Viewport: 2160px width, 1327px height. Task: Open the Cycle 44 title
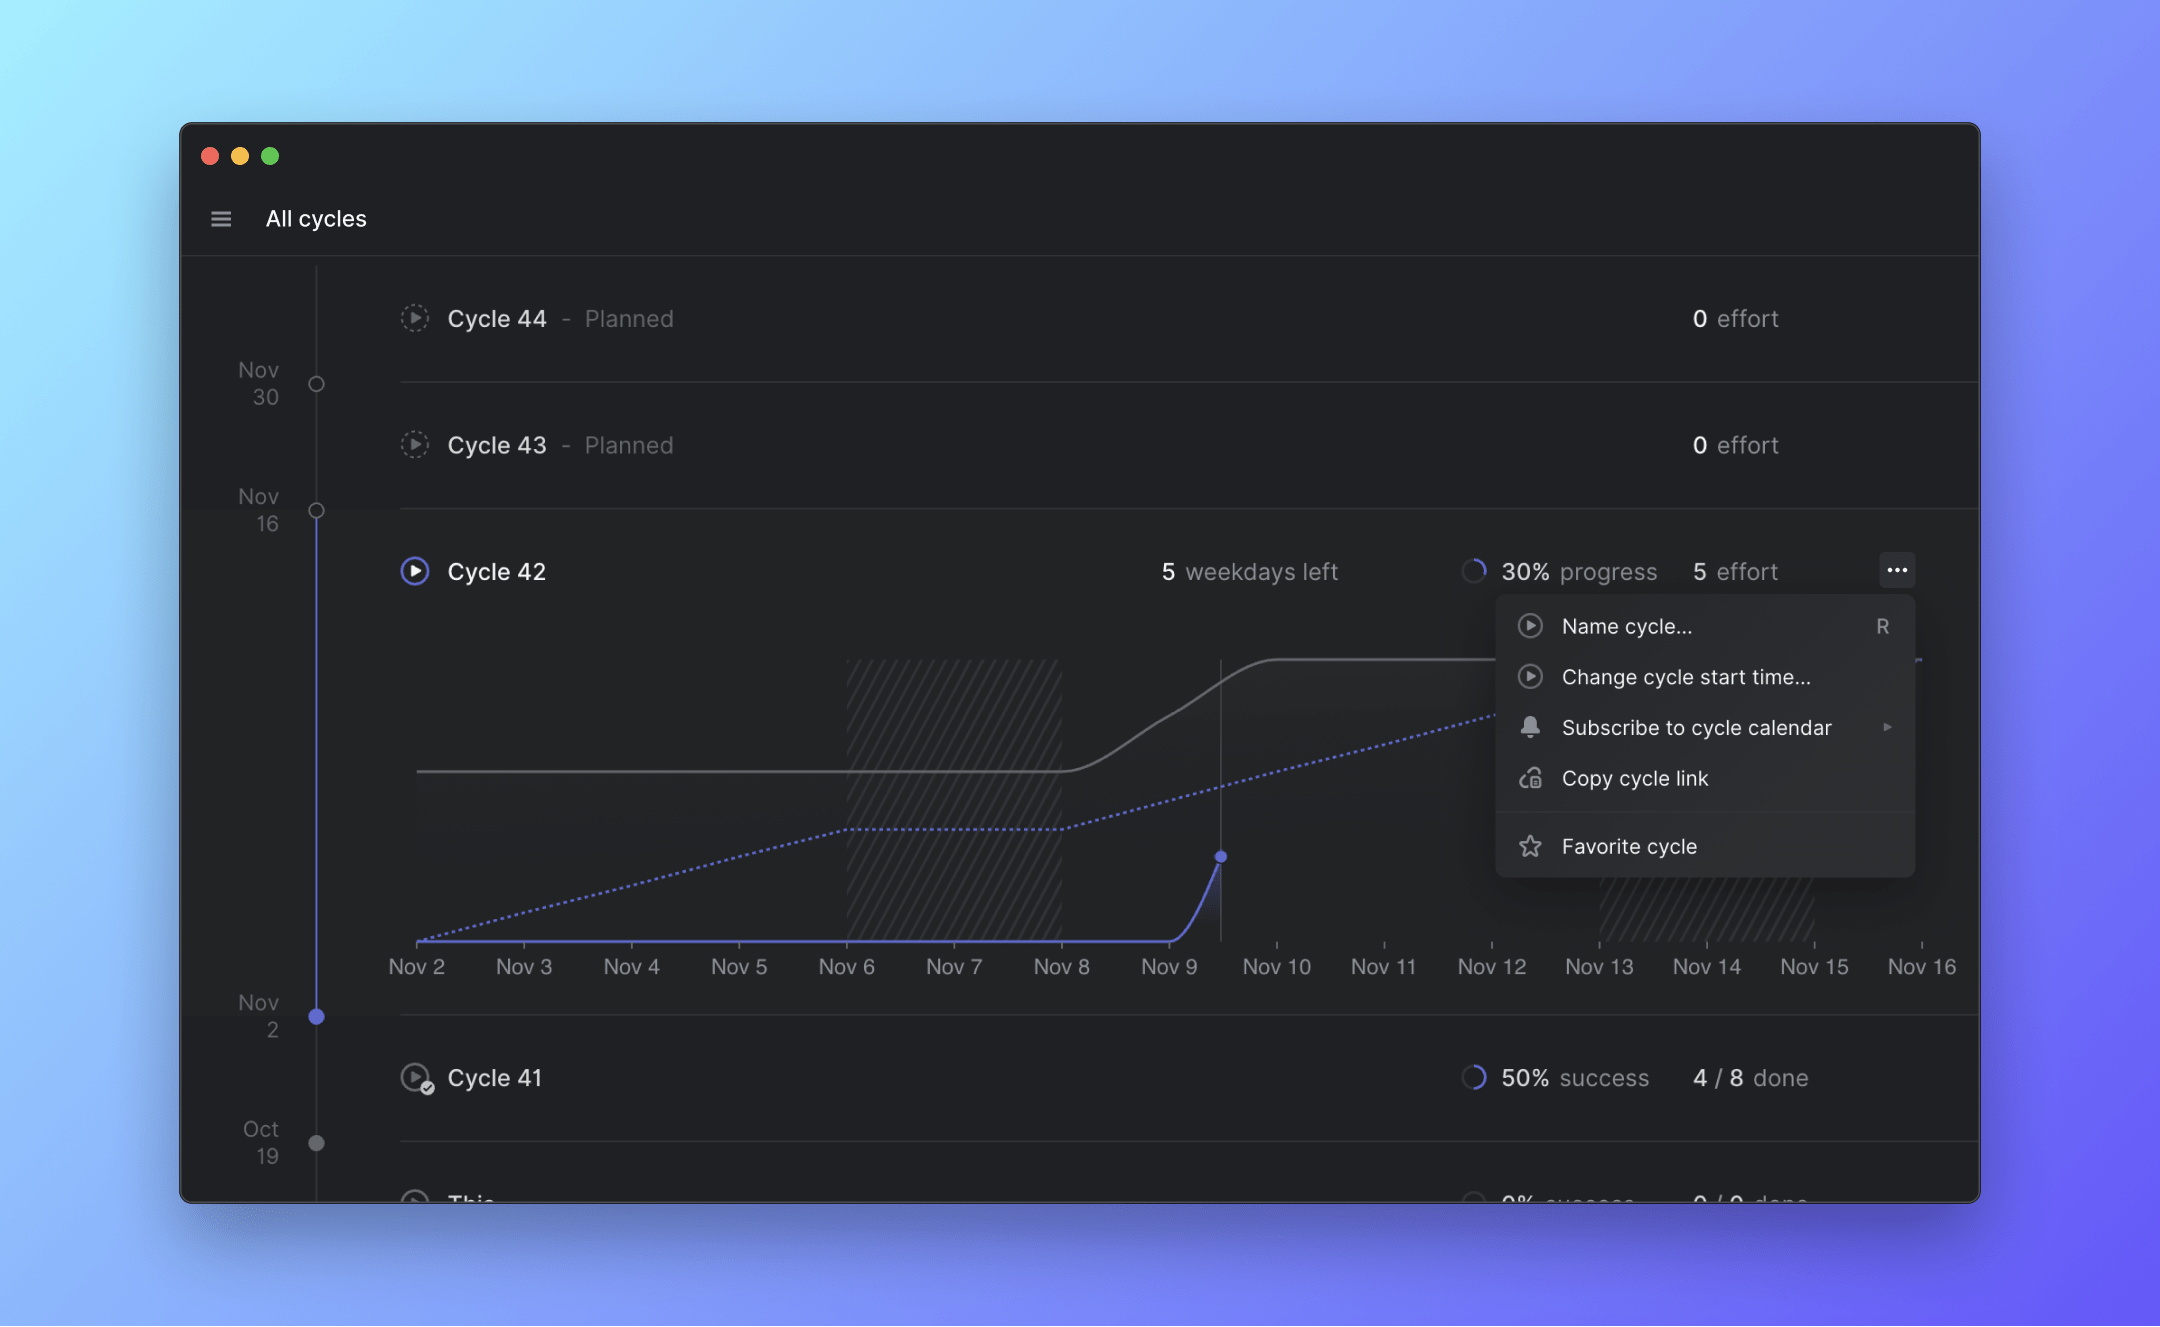496,318
